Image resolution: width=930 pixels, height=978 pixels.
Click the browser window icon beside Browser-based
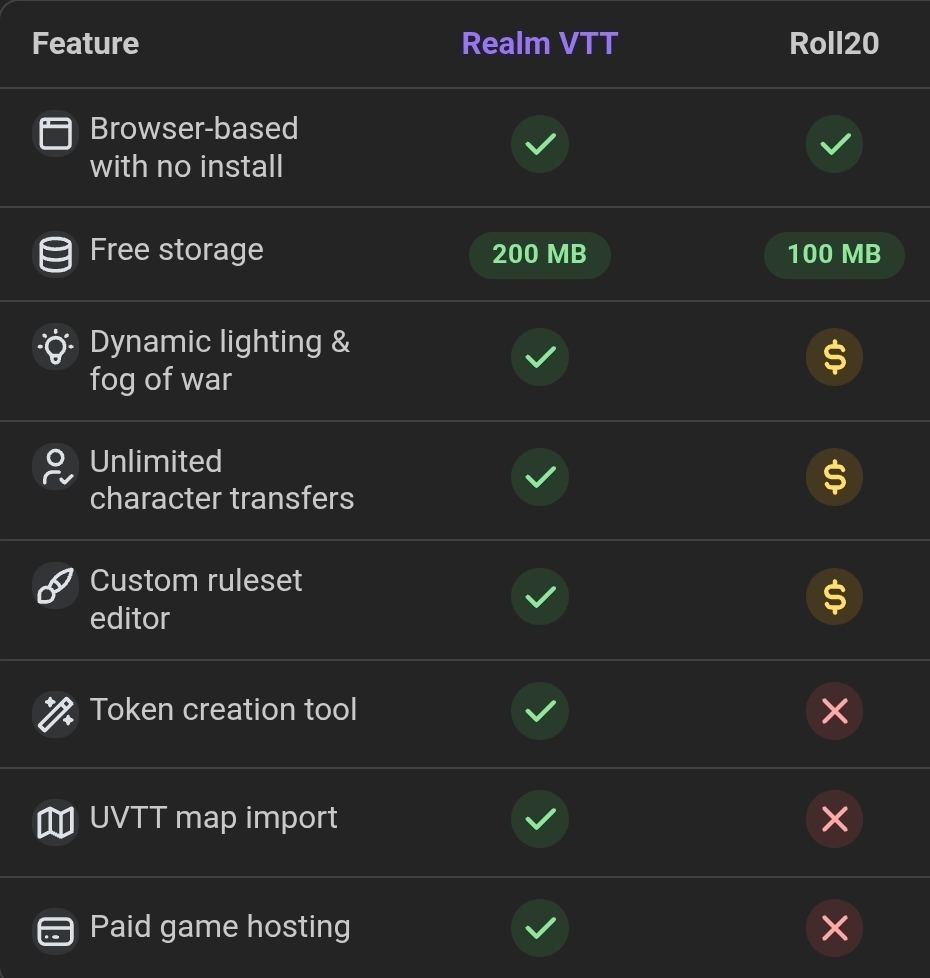[55, 133]
